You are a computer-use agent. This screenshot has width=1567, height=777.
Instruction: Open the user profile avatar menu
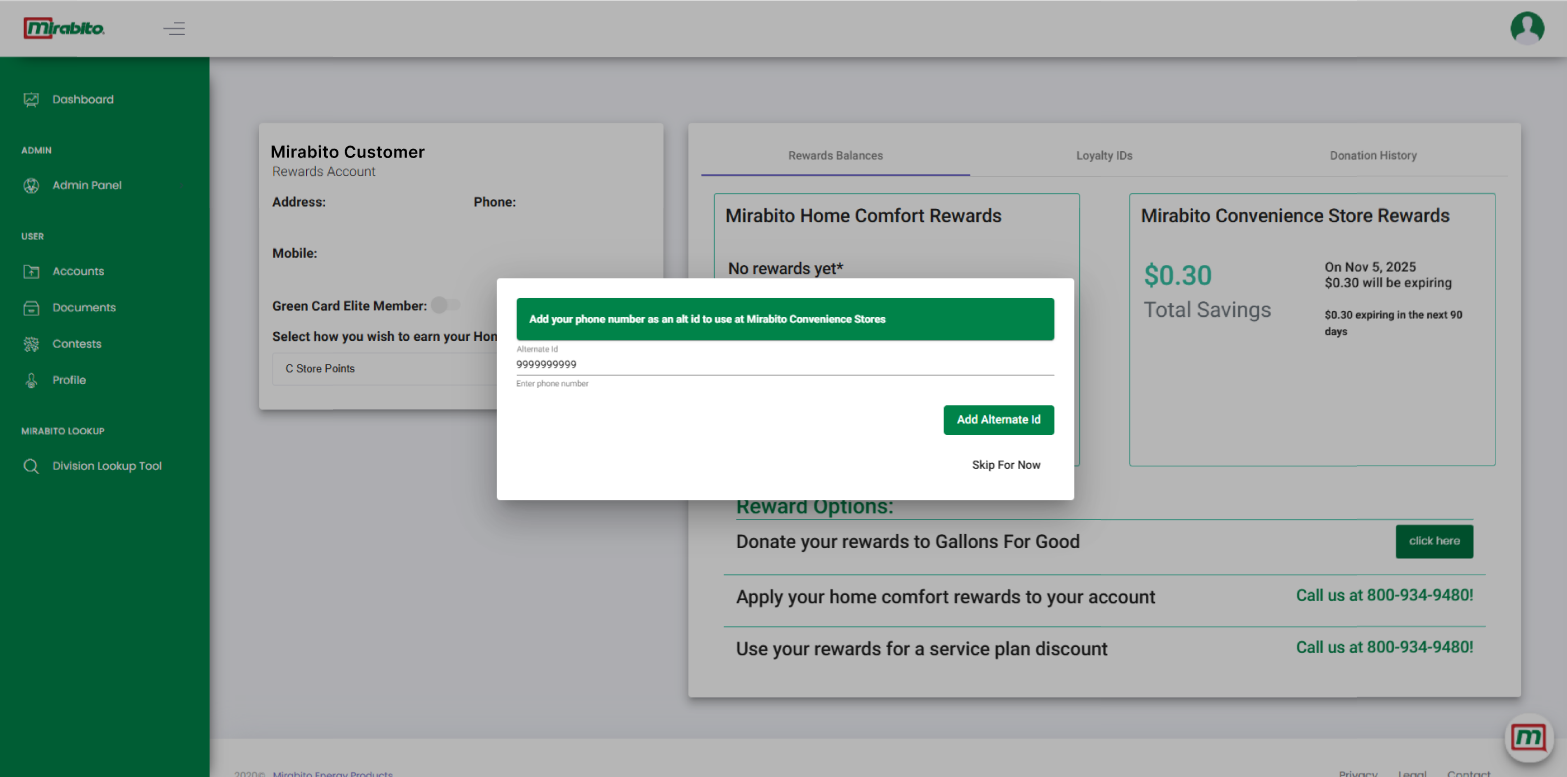1526,28
